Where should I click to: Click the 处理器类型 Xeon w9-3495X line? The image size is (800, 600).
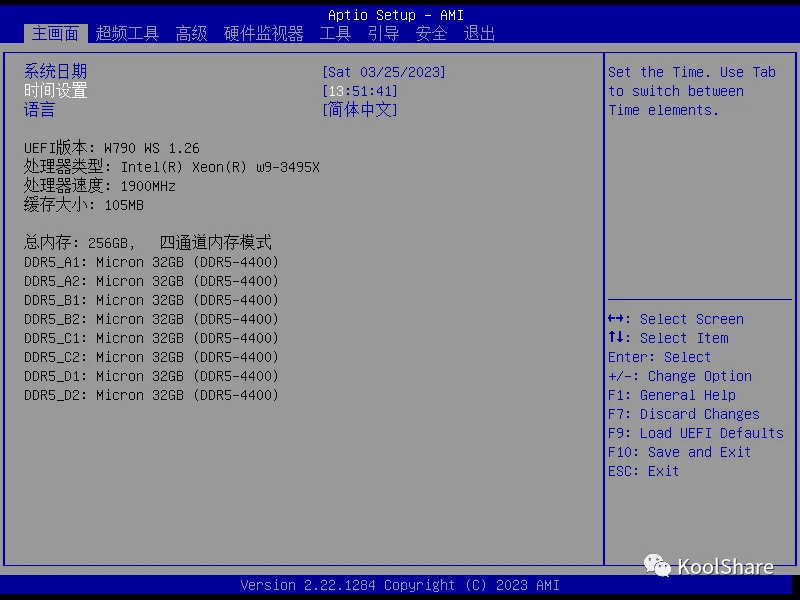[172, 167]
